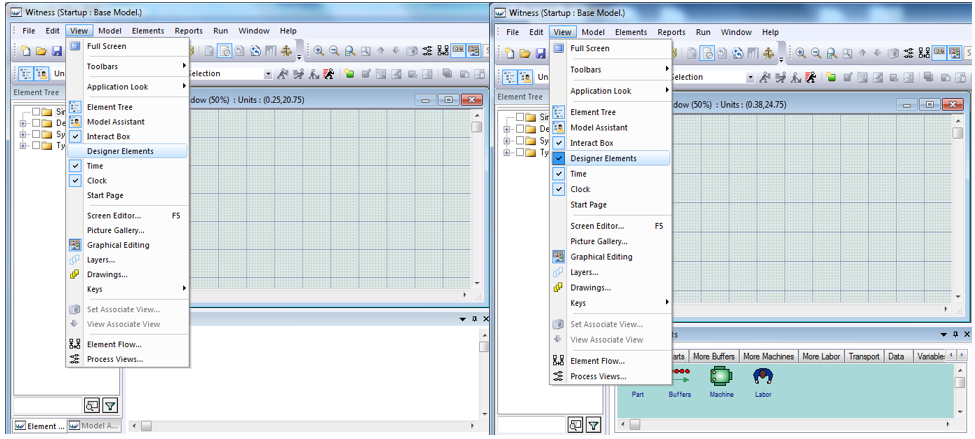Open Screen Editor from the left View menu
Viewport: 975px width, 439px height.
tap(114, 215)
